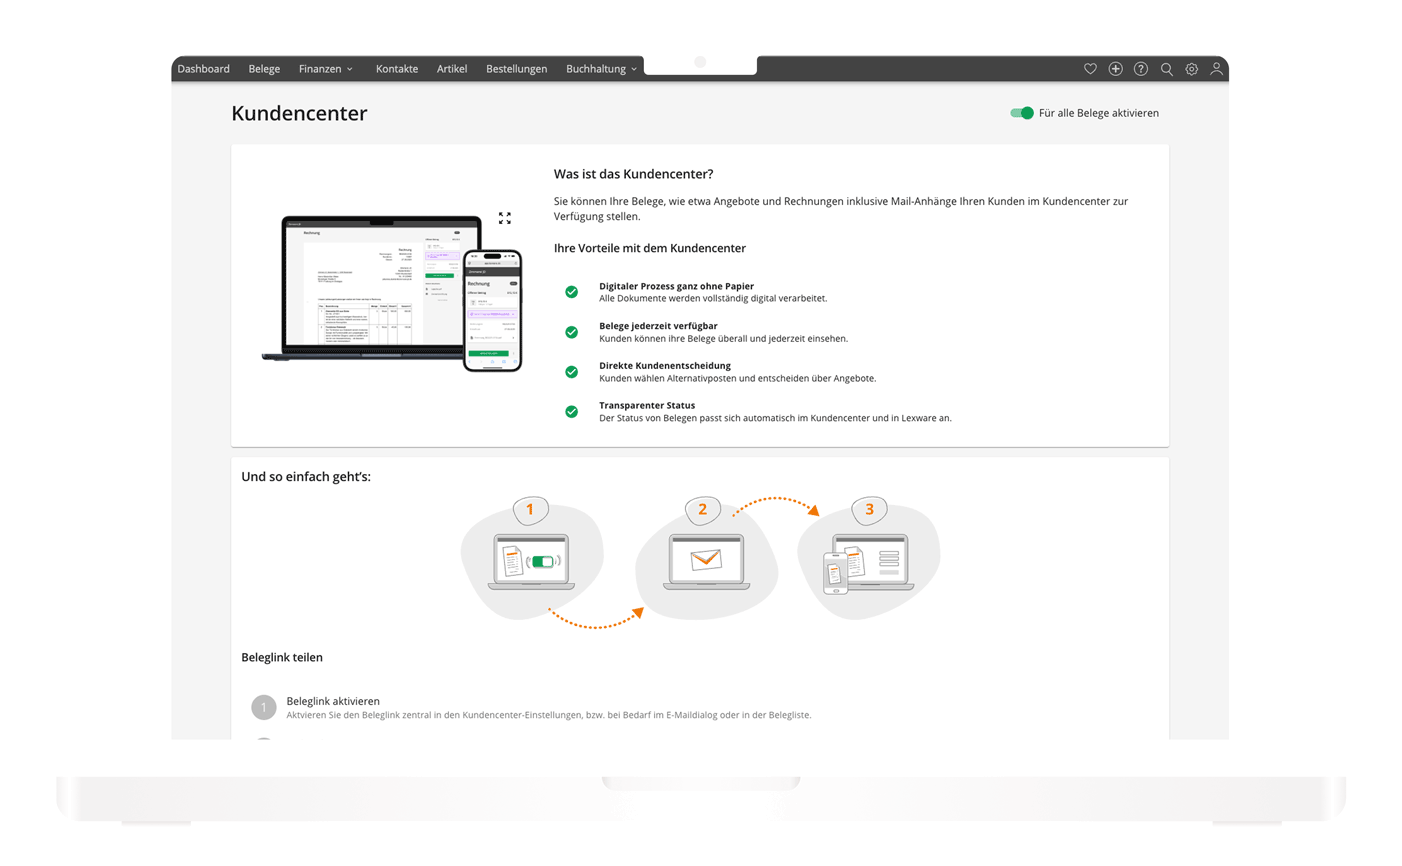This screenshot has height=866, width=1402.
Task: Expand the Buchhaltung dropdown menu
Action: tap(601, 69)
